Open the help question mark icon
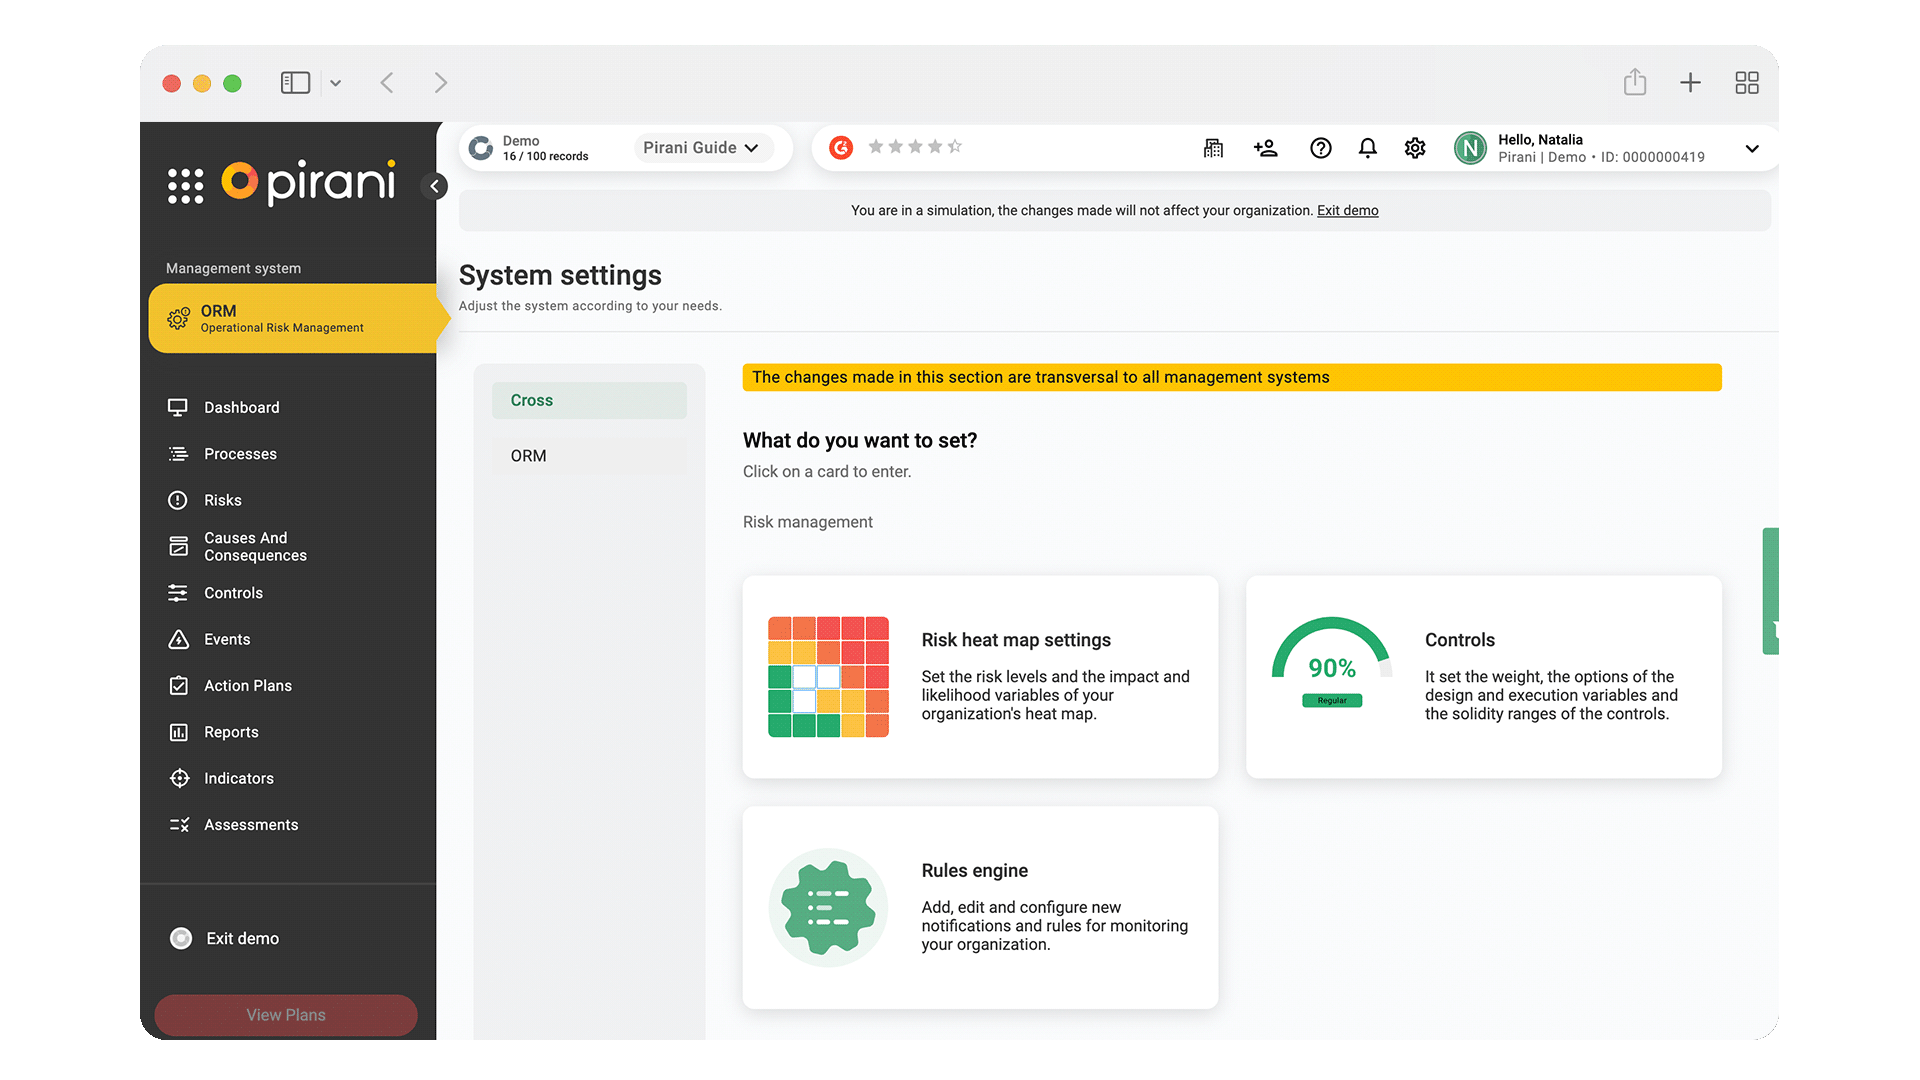Image resolution: width=1920 pixels, height=1080 pixels. (x=1320, y=148)
